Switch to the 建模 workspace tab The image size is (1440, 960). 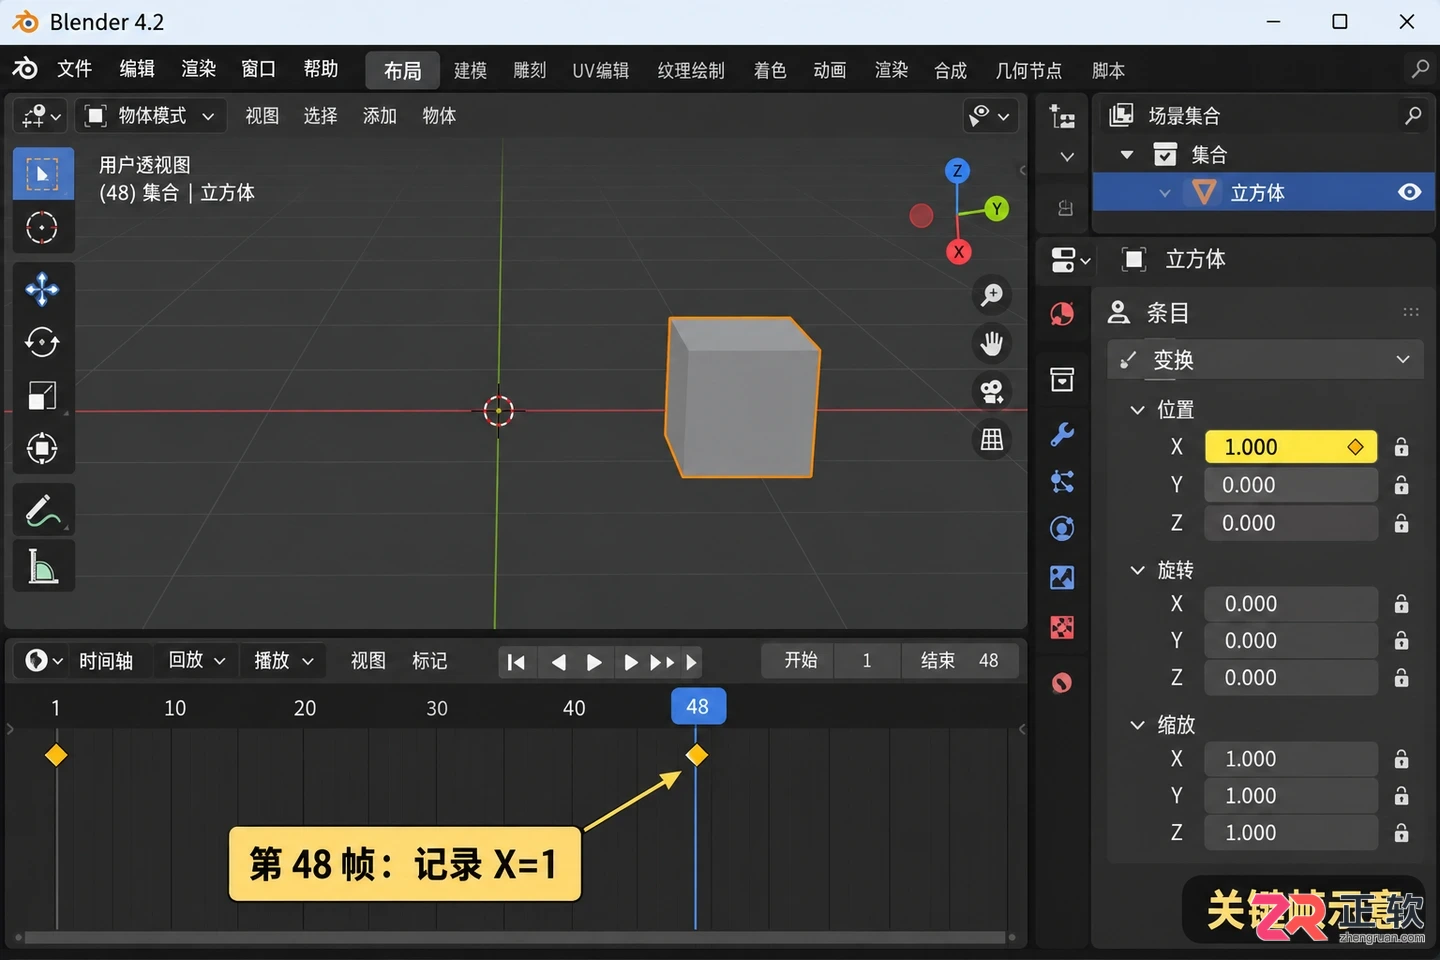pos(470,70)
